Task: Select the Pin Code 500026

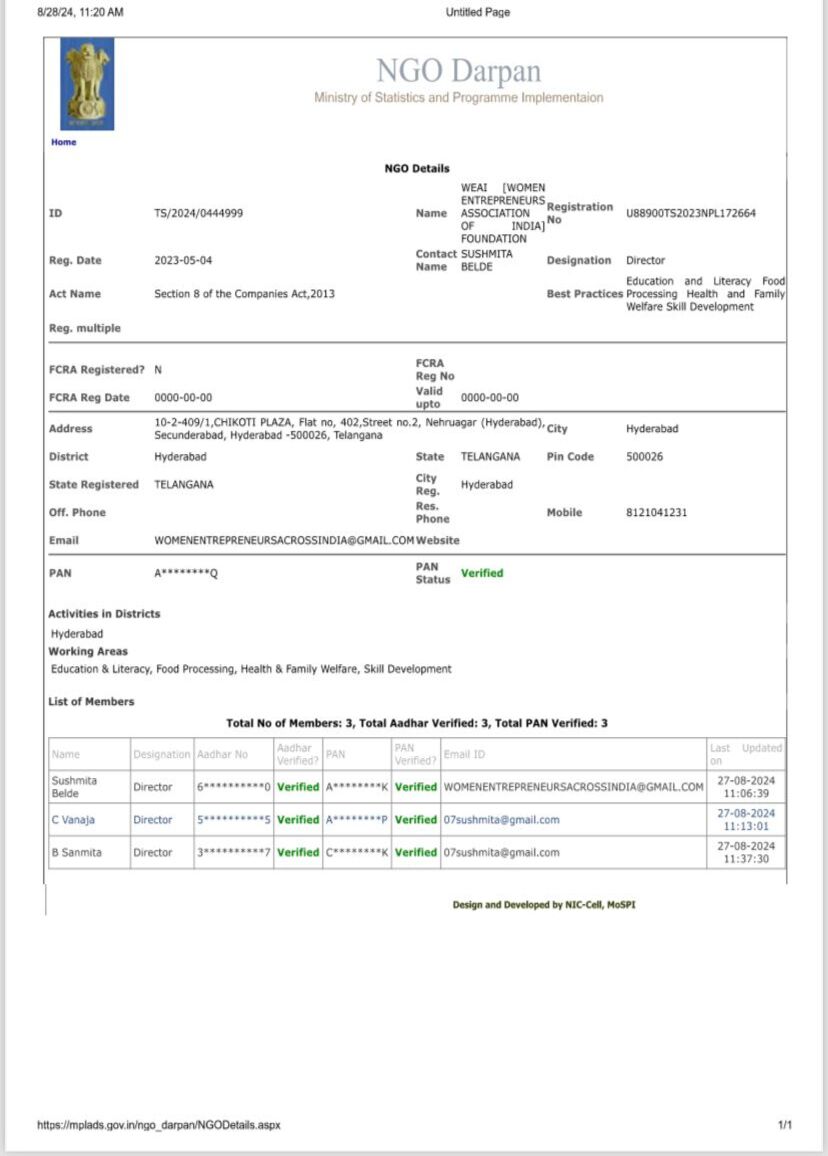Action: pyautogui.click(x=644, y=456)
